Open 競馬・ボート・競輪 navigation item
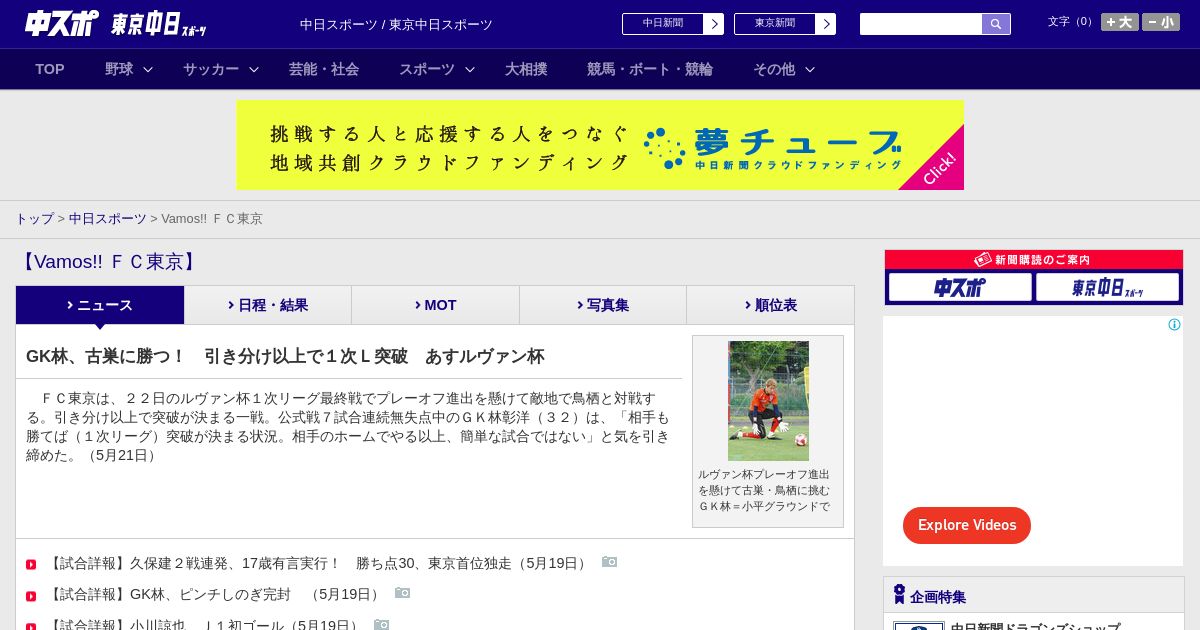 pos(650,69)
